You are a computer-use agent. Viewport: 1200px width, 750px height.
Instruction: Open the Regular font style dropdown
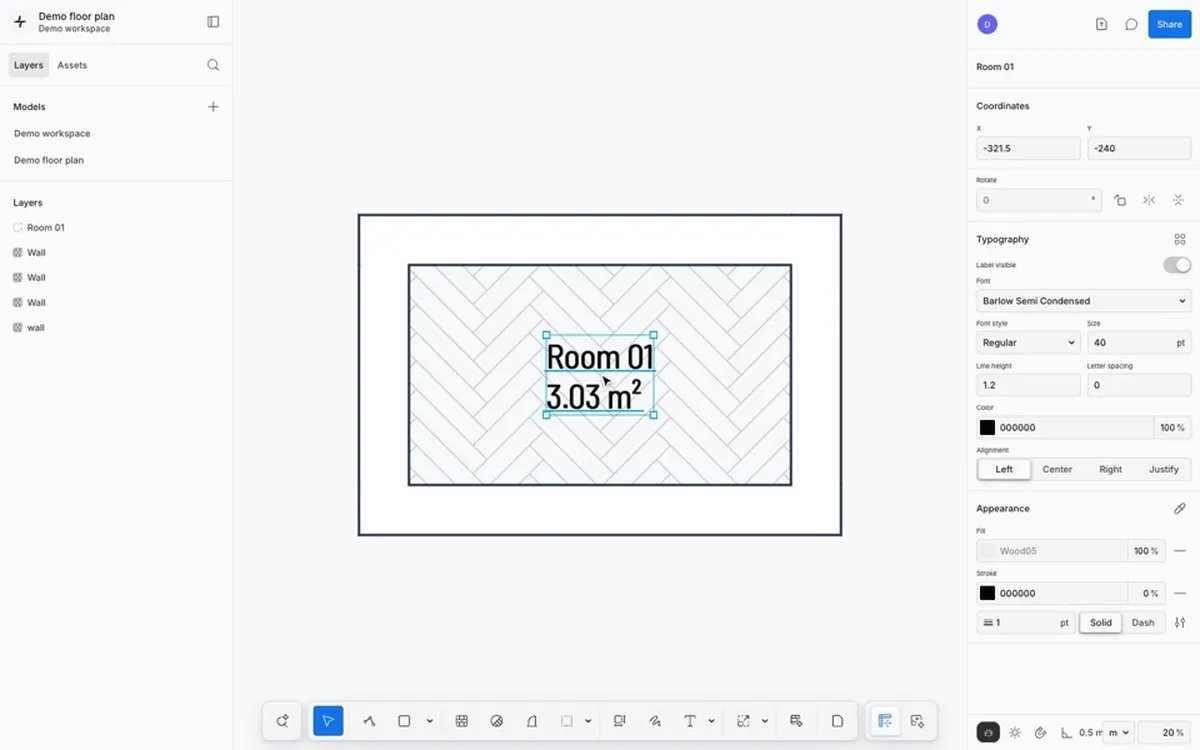[x=1028, y=343]
